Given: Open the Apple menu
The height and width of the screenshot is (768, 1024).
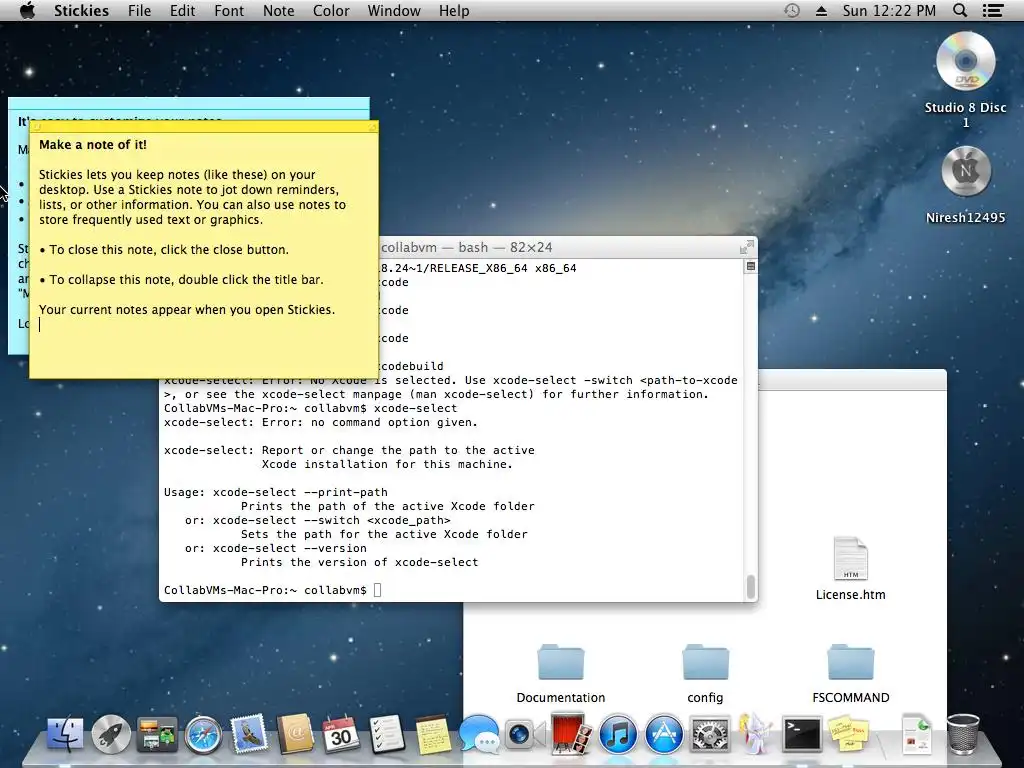Looking at the screenshot, I should click(27, 10).
